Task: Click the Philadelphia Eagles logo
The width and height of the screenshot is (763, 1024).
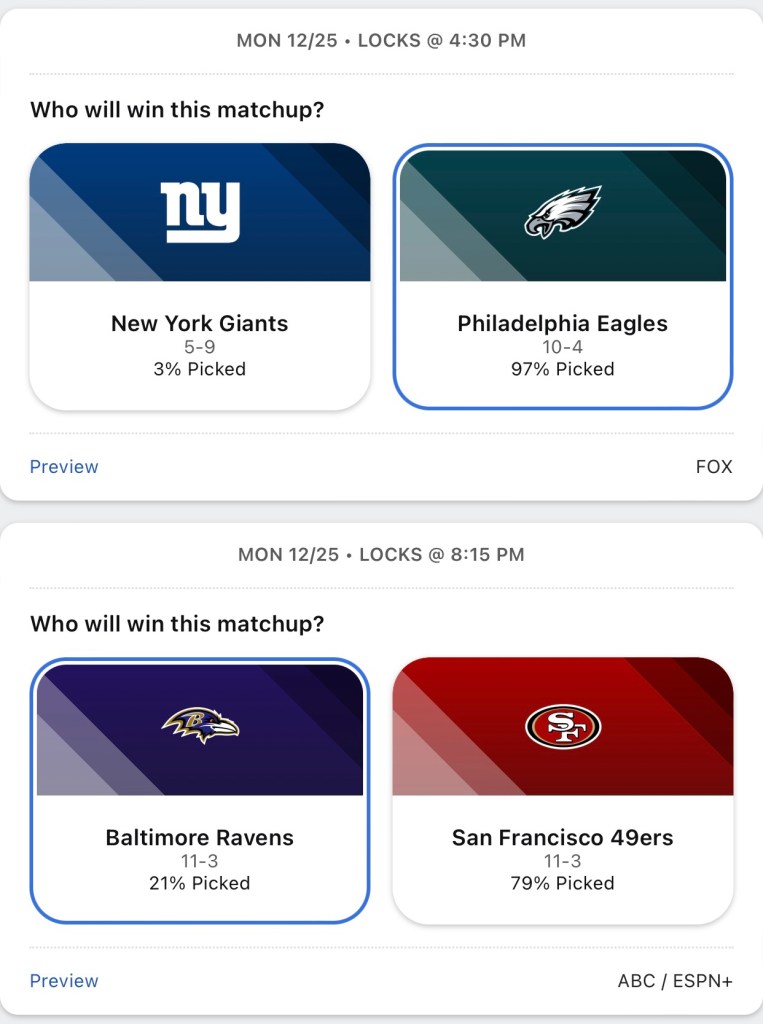Action: [563, 212]
